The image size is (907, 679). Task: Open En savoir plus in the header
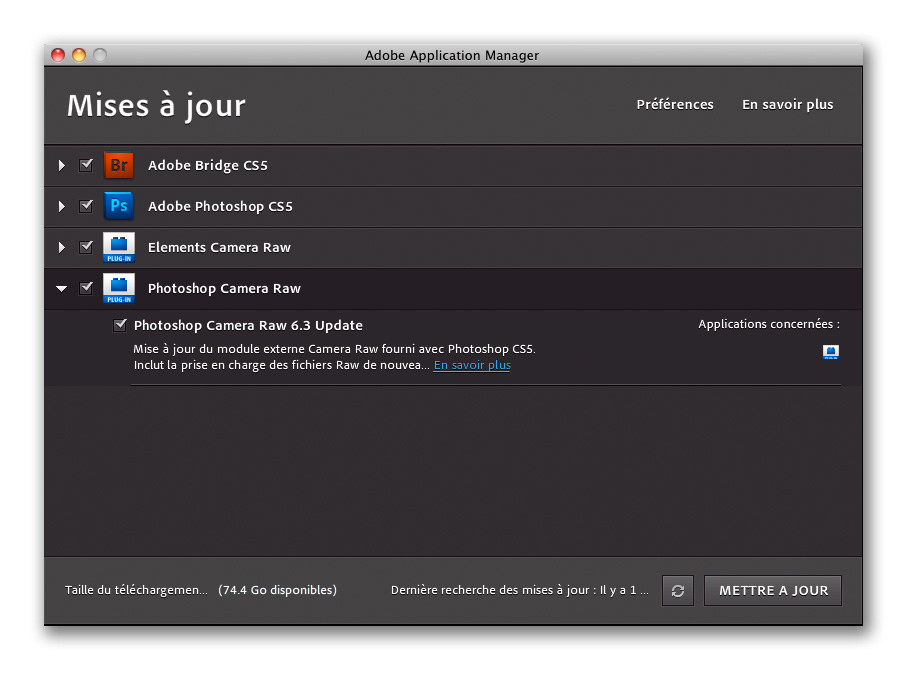point(788,105)
